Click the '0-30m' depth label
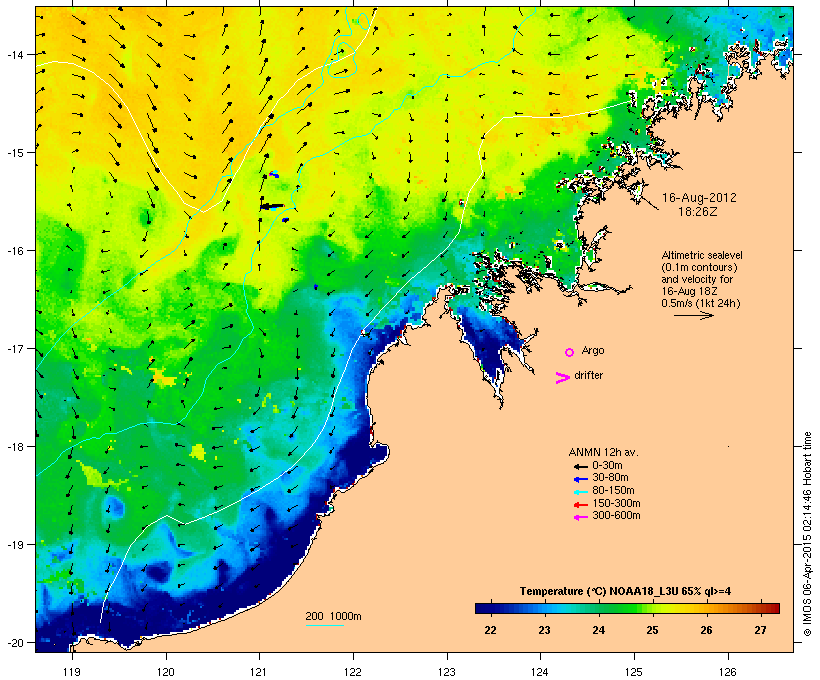The width and height of the screenshot is (820, 680). (607, 466)
